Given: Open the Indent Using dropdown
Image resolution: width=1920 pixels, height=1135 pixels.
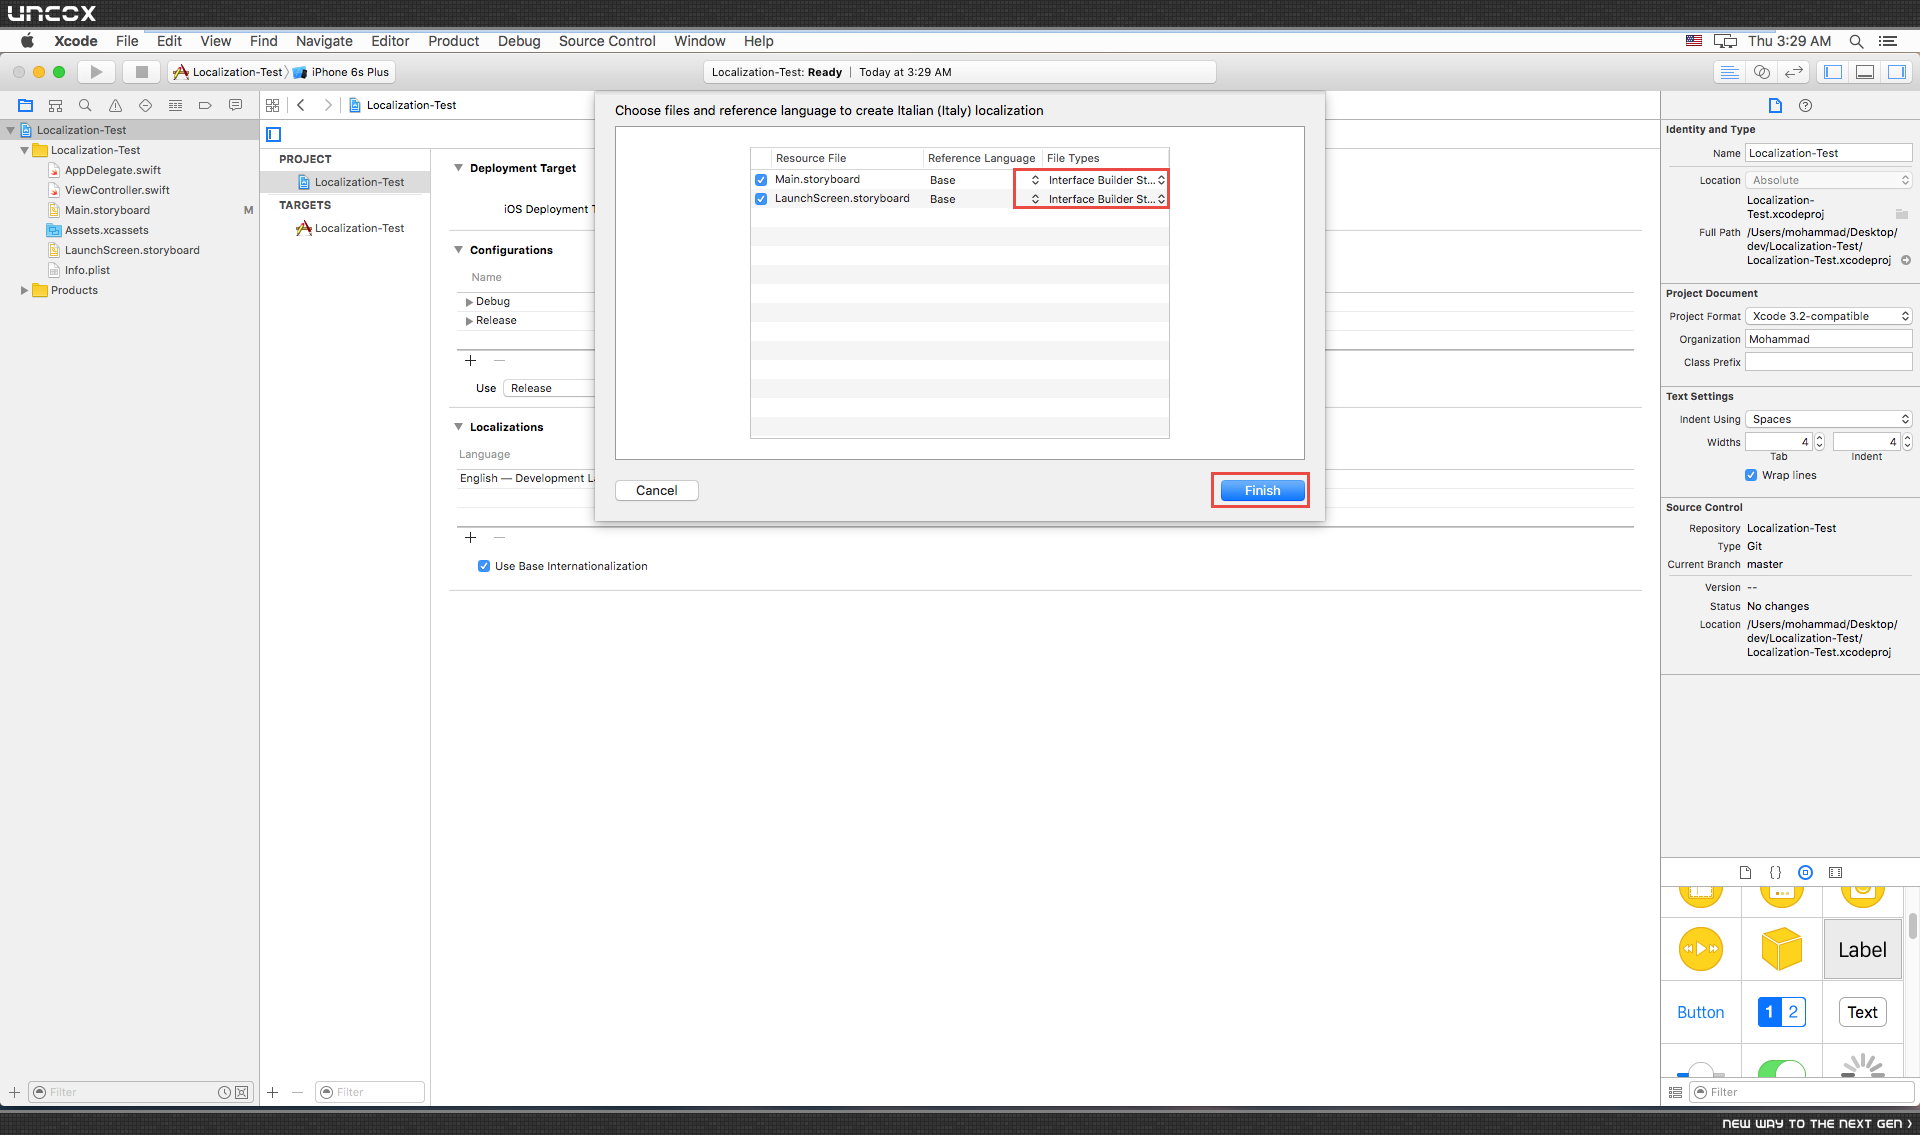Looking at the screenshot, I should click(1829, 419).
